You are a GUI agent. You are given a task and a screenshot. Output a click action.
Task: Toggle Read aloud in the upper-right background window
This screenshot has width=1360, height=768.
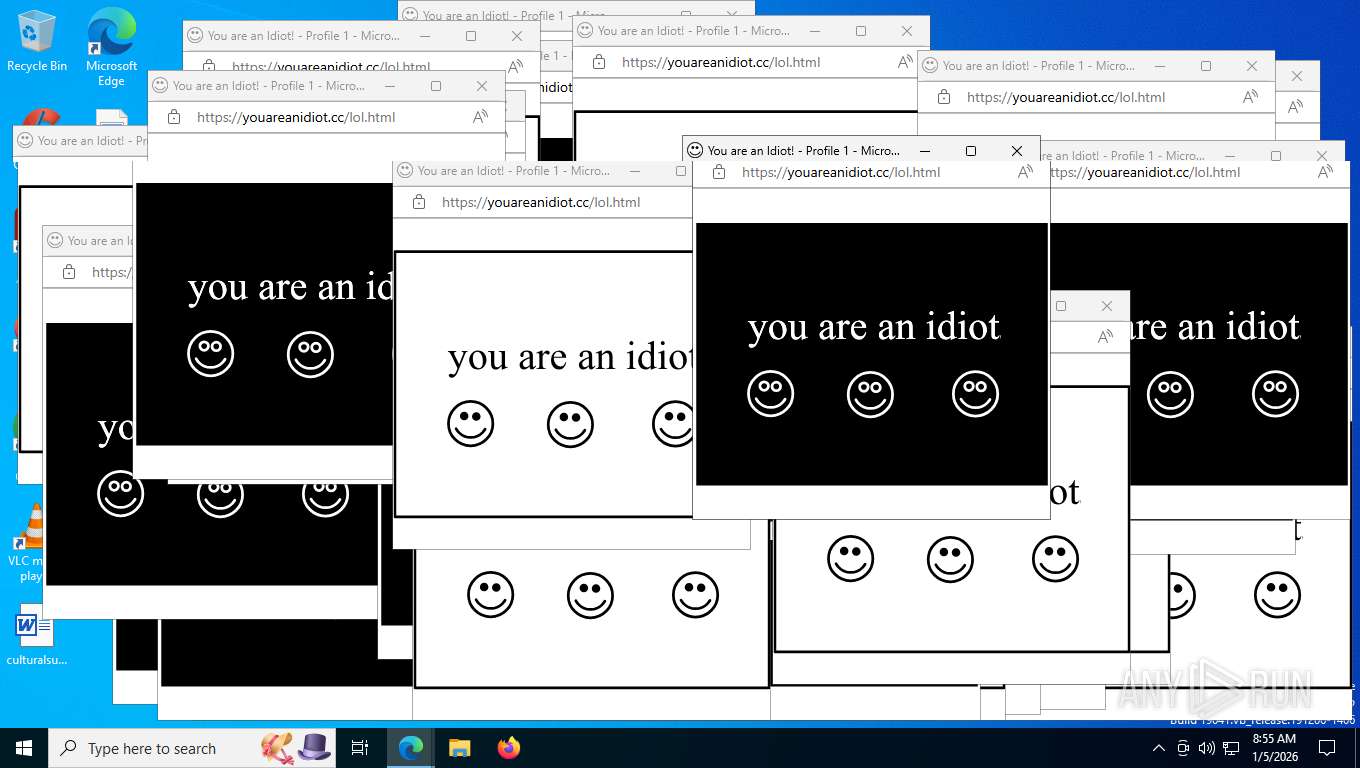[x=1250, y=97]
